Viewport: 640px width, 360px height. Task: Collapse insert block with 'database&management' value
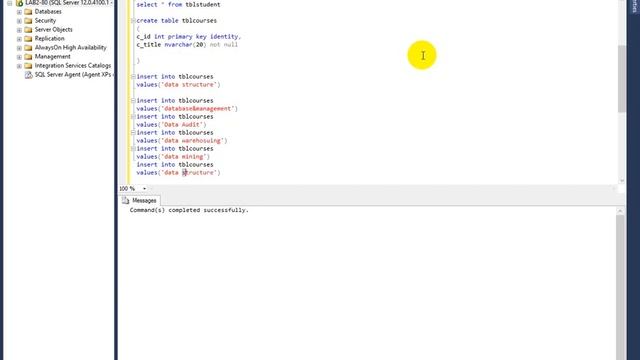(x=133, y=100)
